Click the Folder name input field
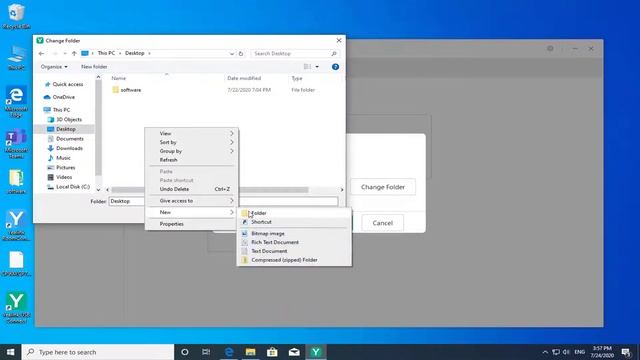This screenshot has width=640, height=360. (223, 201)
